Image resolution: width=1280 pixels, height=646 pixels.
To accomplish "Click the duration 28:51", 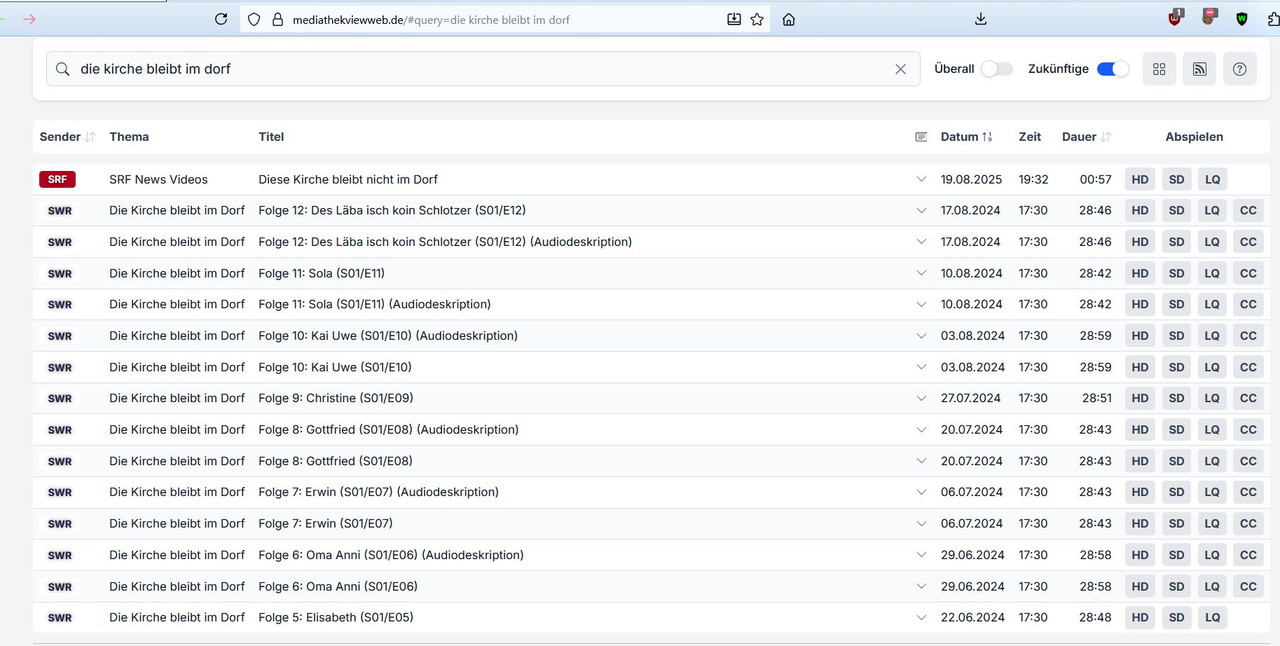I will tap(1097, 398).
